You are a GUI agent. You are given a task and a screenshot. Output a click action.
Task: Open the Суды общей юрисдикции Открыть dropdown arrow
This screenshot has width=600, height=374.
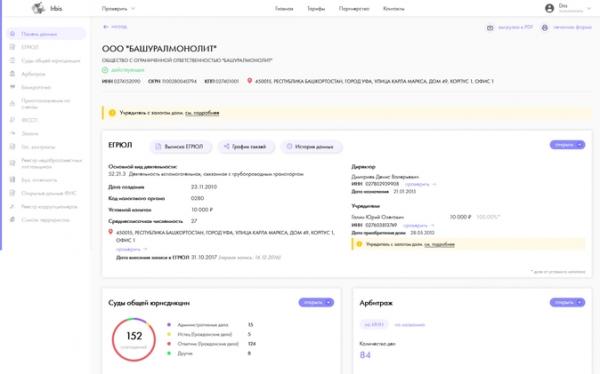[328, 302]
